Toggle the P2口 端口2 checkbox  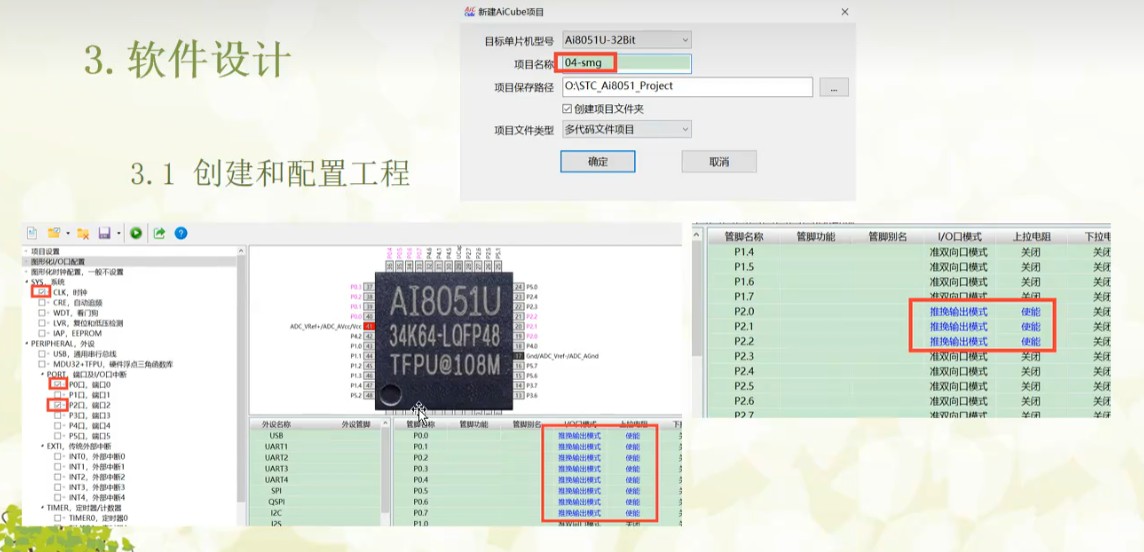(58, 405)
